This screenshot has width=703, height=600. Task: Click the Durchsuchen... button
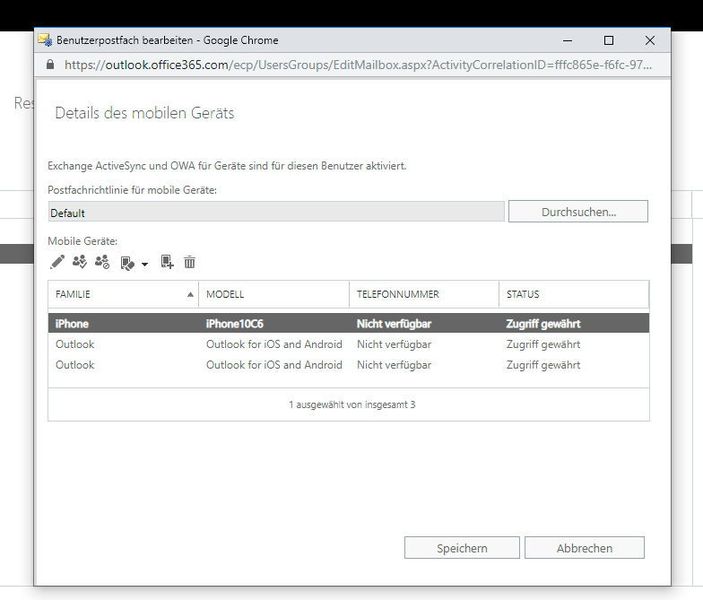[x=578, y=211]
